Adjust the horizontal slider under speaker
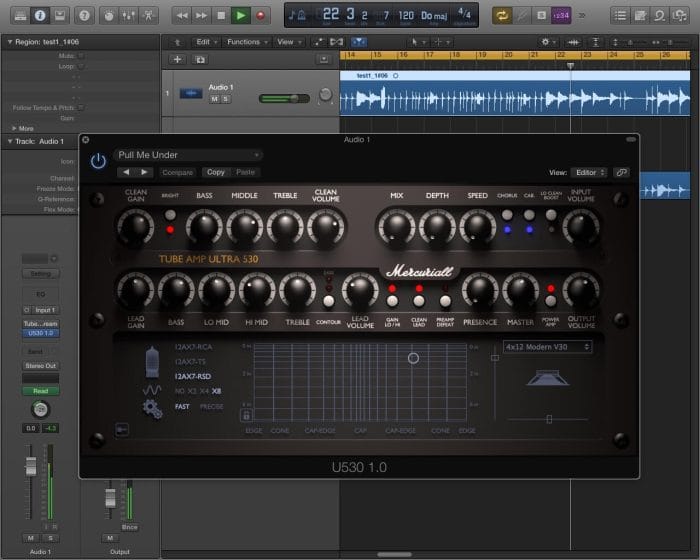This screenshot has height=560, width=700. 548,419
